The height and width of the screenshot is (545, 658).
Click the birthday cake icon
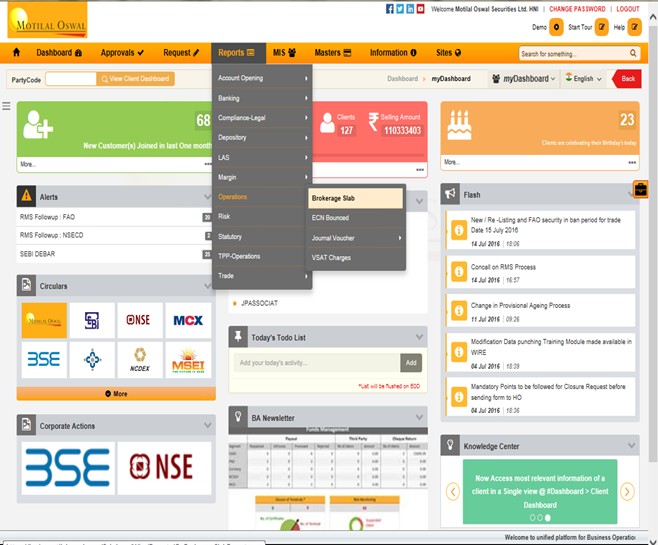(459, 125)
